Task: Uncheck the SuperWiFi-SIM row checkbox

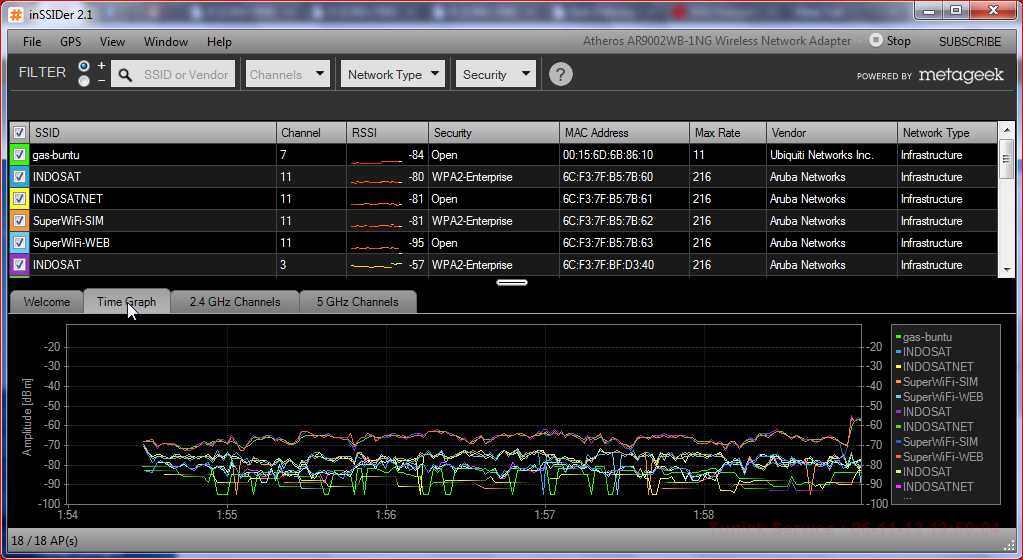Action: (x=20, y=221)
